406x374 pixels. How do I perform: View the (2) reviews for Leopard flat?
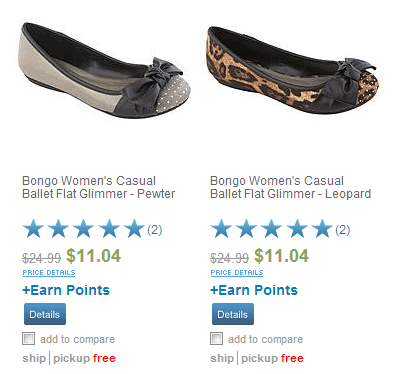tap(343, 230)
